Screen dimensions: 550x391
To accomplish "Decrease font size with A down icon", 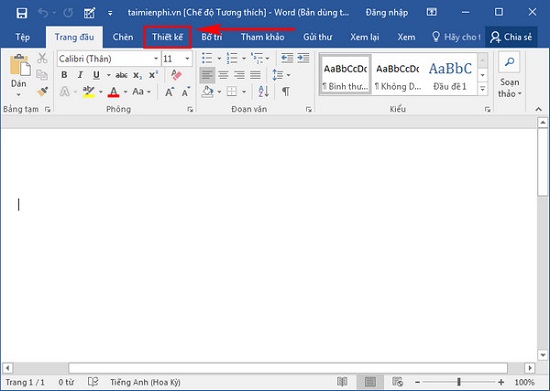I will tap(186, 92).
